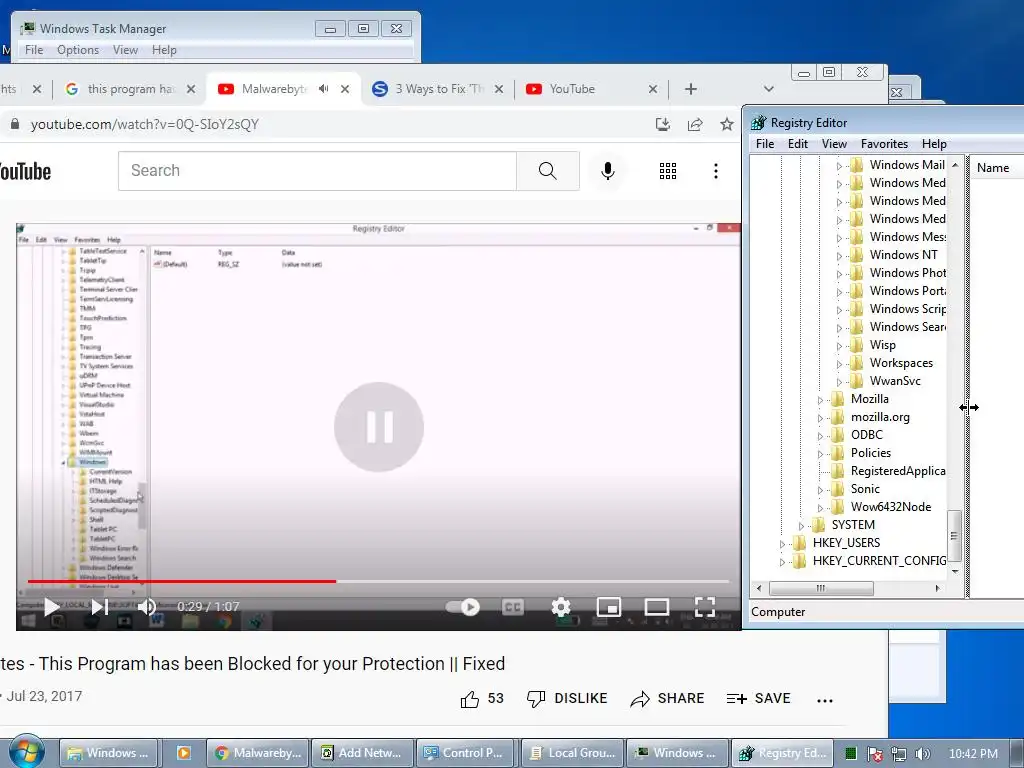Expand the SYSTEM registry key
The width and height of the screenshot is (1024, 768).
tap(801, 526)
